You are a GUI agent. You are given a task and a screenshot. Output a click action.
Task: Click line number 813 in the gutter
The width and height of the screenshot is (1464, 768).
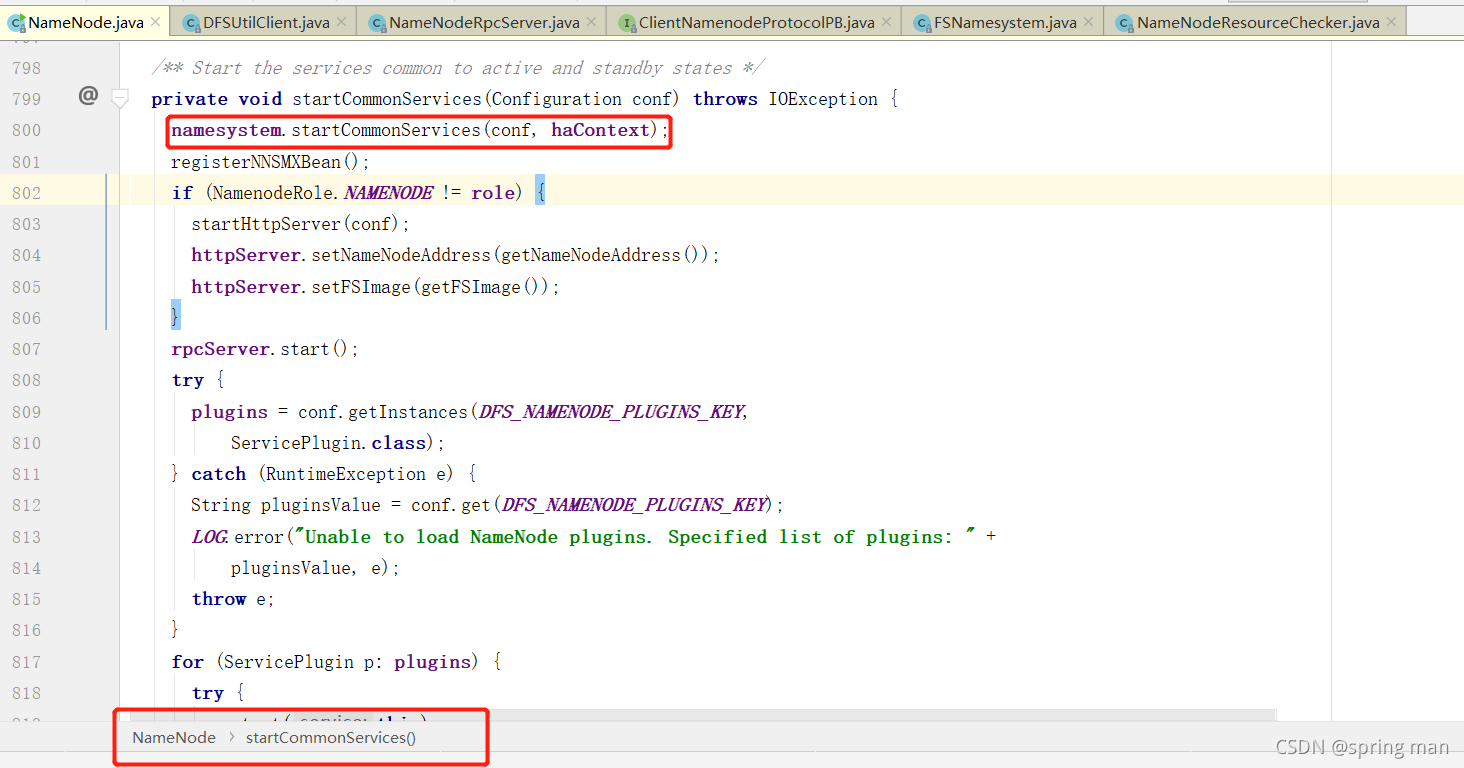point(26,537)
